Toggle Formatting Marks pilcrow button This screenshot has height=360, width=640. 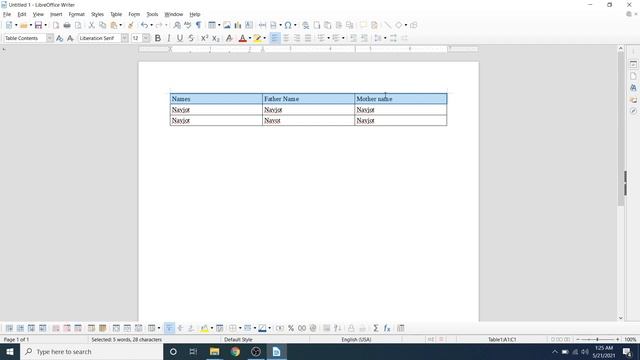point(199,25)
